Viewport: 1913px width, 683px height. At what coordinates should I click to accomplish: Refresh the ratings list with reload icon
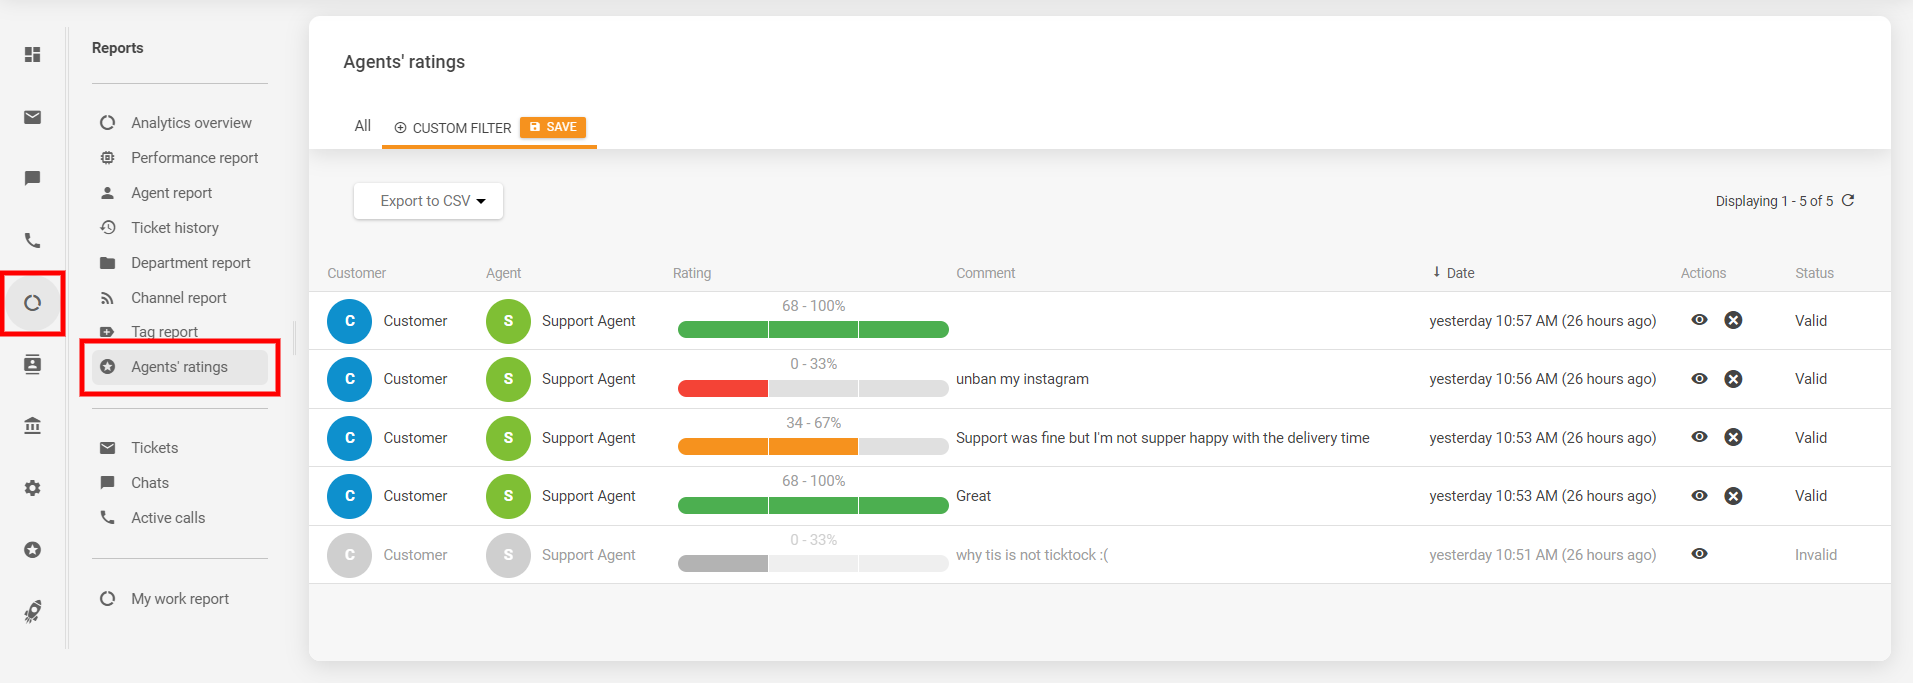click(1848, 200)
